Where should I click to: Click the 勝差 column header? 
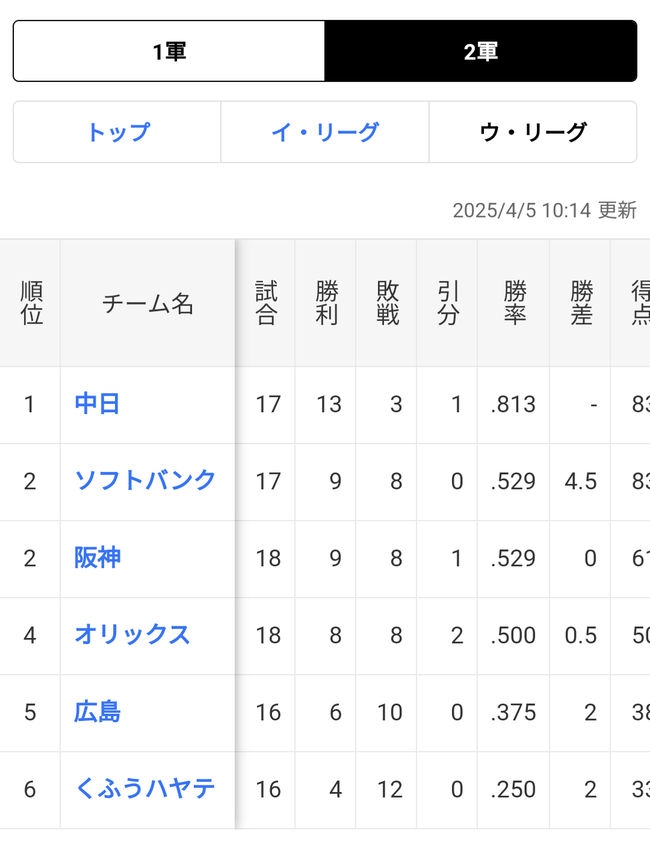[579, 300]
